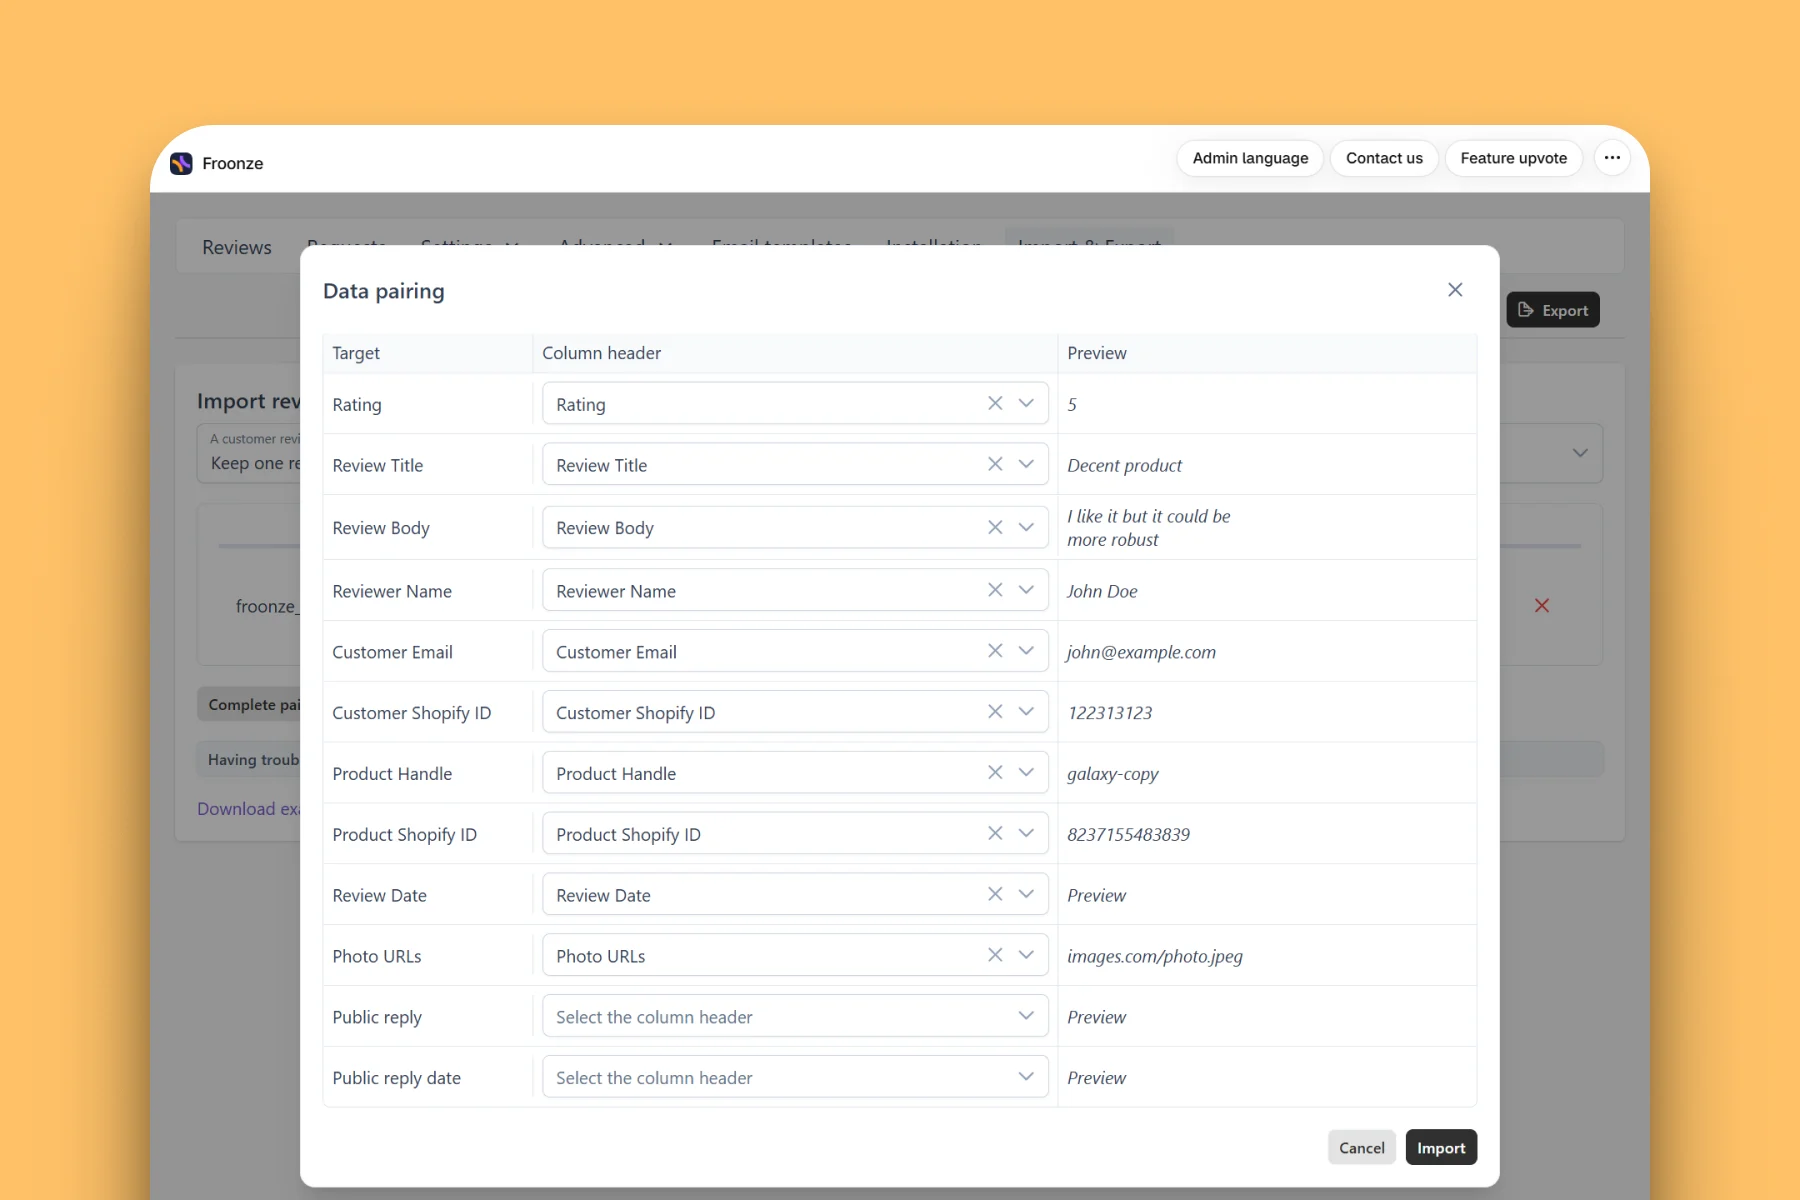Click the Contact us button
The width and height of the screenshot is (1800, 1200).
[x=1384, y=158]
